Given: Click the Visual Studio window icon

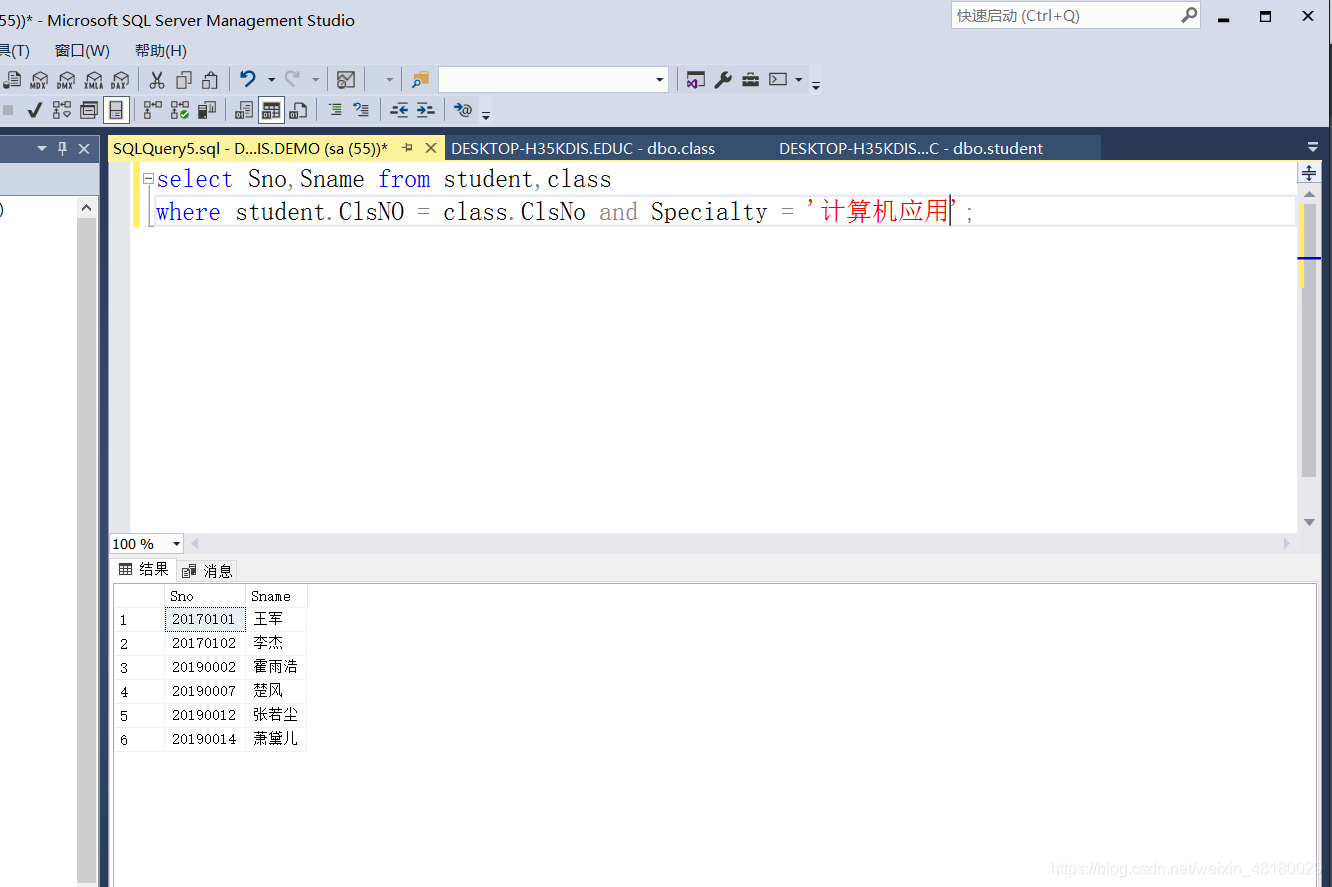Looking at the screenshot, I should coord(696,80).
